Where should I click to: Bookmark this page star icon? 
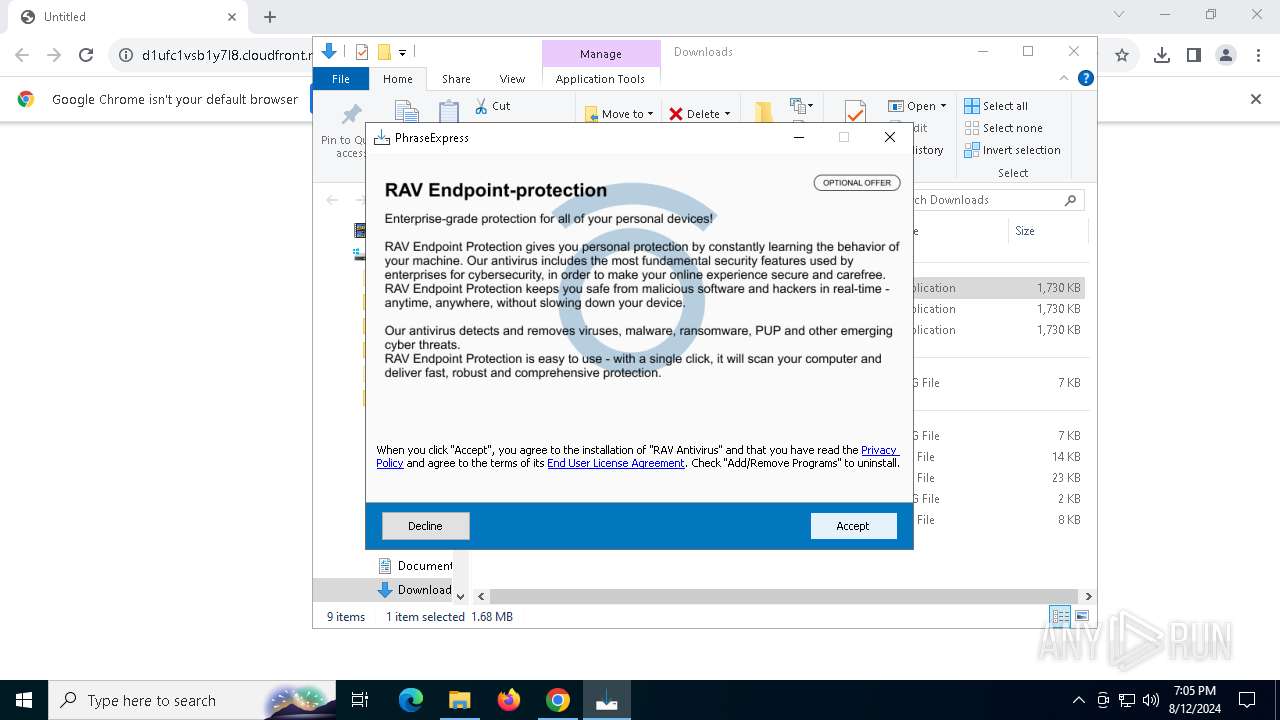pos(1122,56)
